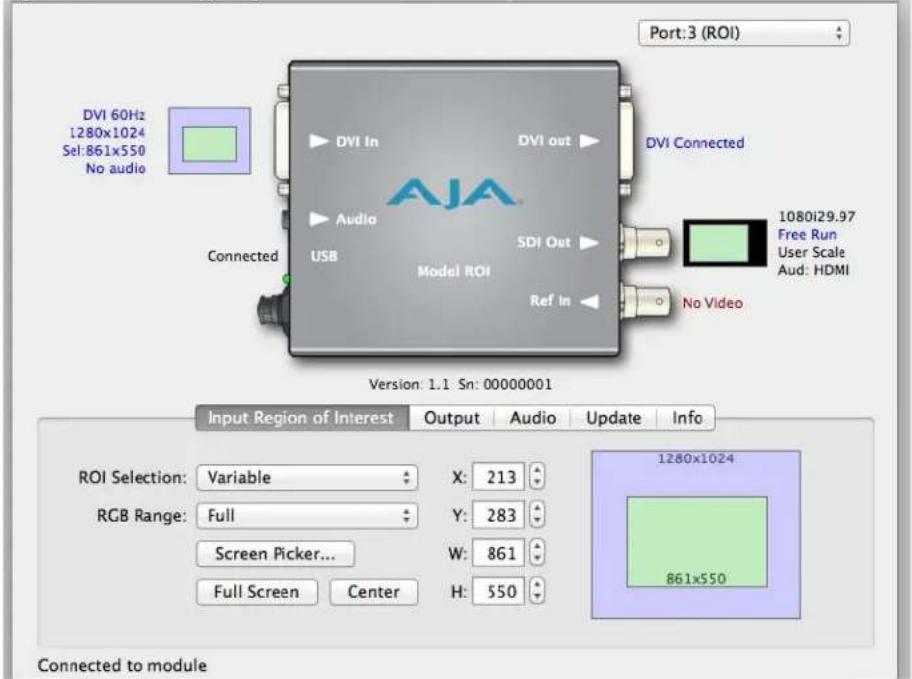The height and width of the screenshot is (679, 912).
Task: Switch to the Output tab
Action: [452, 418]
